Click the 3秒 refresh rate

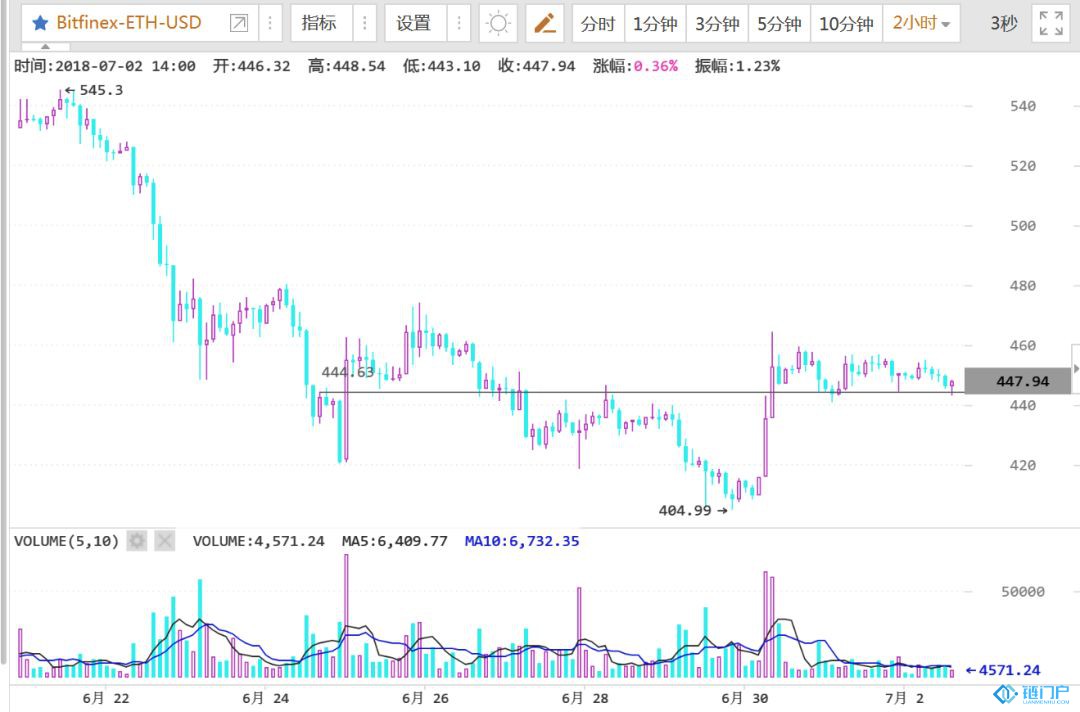pos(1004,24)
